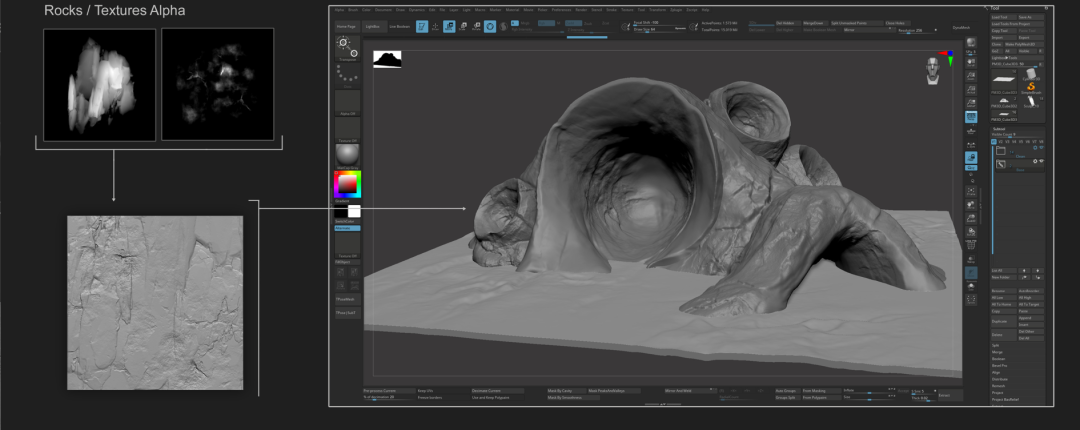Click the sculptris sphere icon in the shelf
This screenshot has width=1080, height=430.
coord(503,26)
